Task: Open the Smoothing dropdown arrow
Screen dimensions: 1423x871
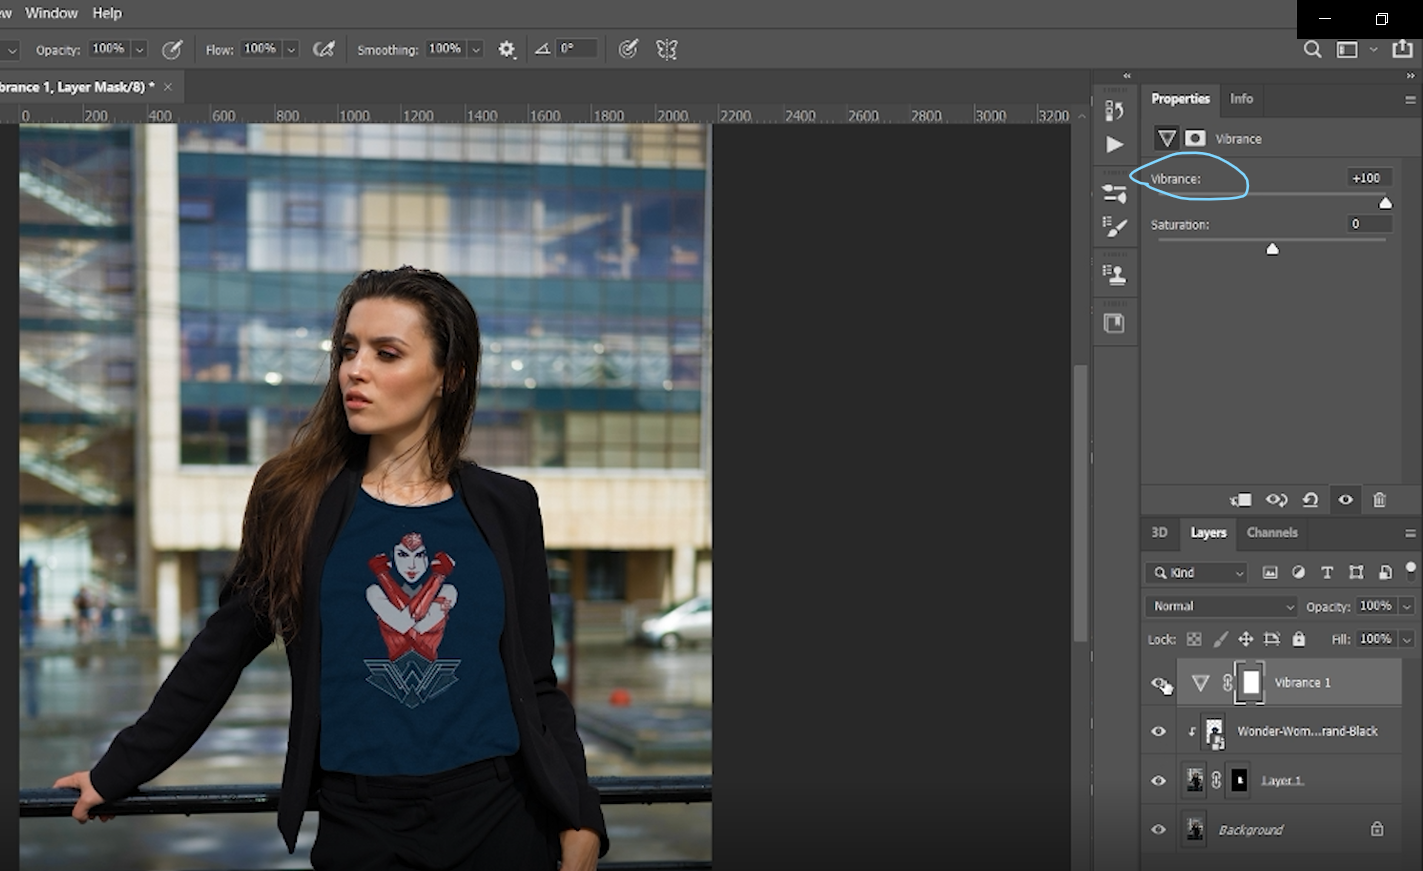Action: tap(476, 49)
